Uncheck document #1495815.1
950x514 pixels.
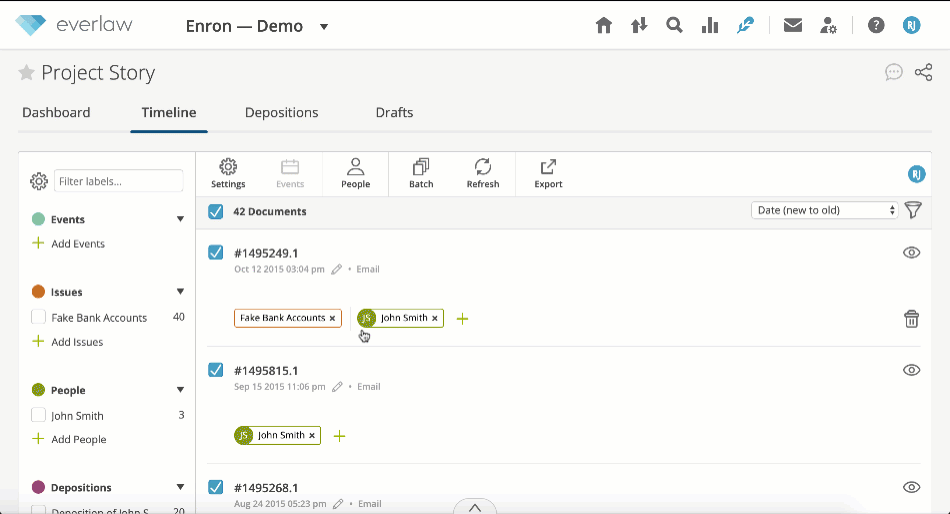point(215,370)
